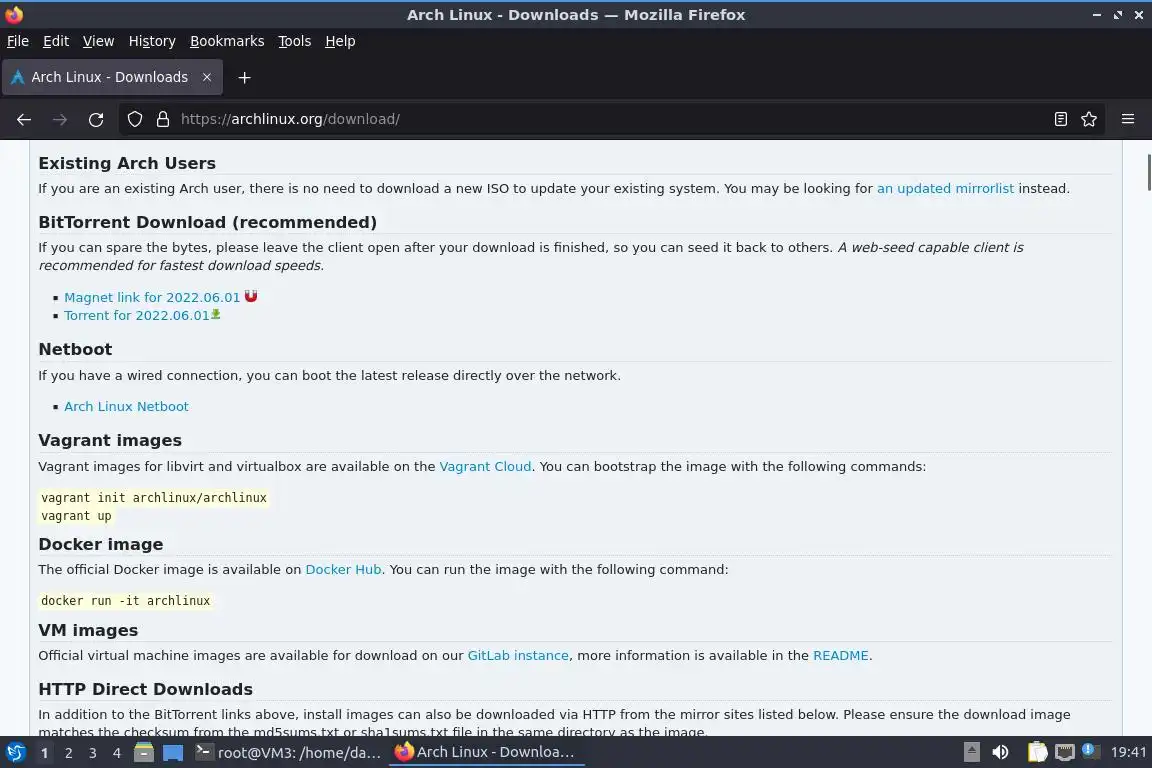The image size is (1152, 768).
Task: Click the page vertical scrollbar thumb
Action: (1148, 172)
